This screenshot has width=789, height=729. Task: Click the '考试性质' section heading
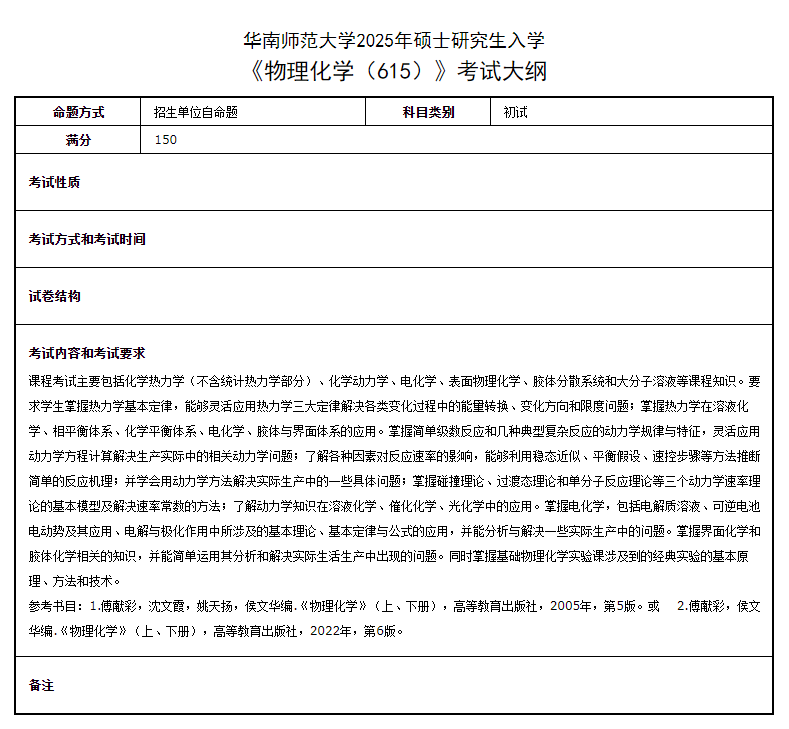54,182
